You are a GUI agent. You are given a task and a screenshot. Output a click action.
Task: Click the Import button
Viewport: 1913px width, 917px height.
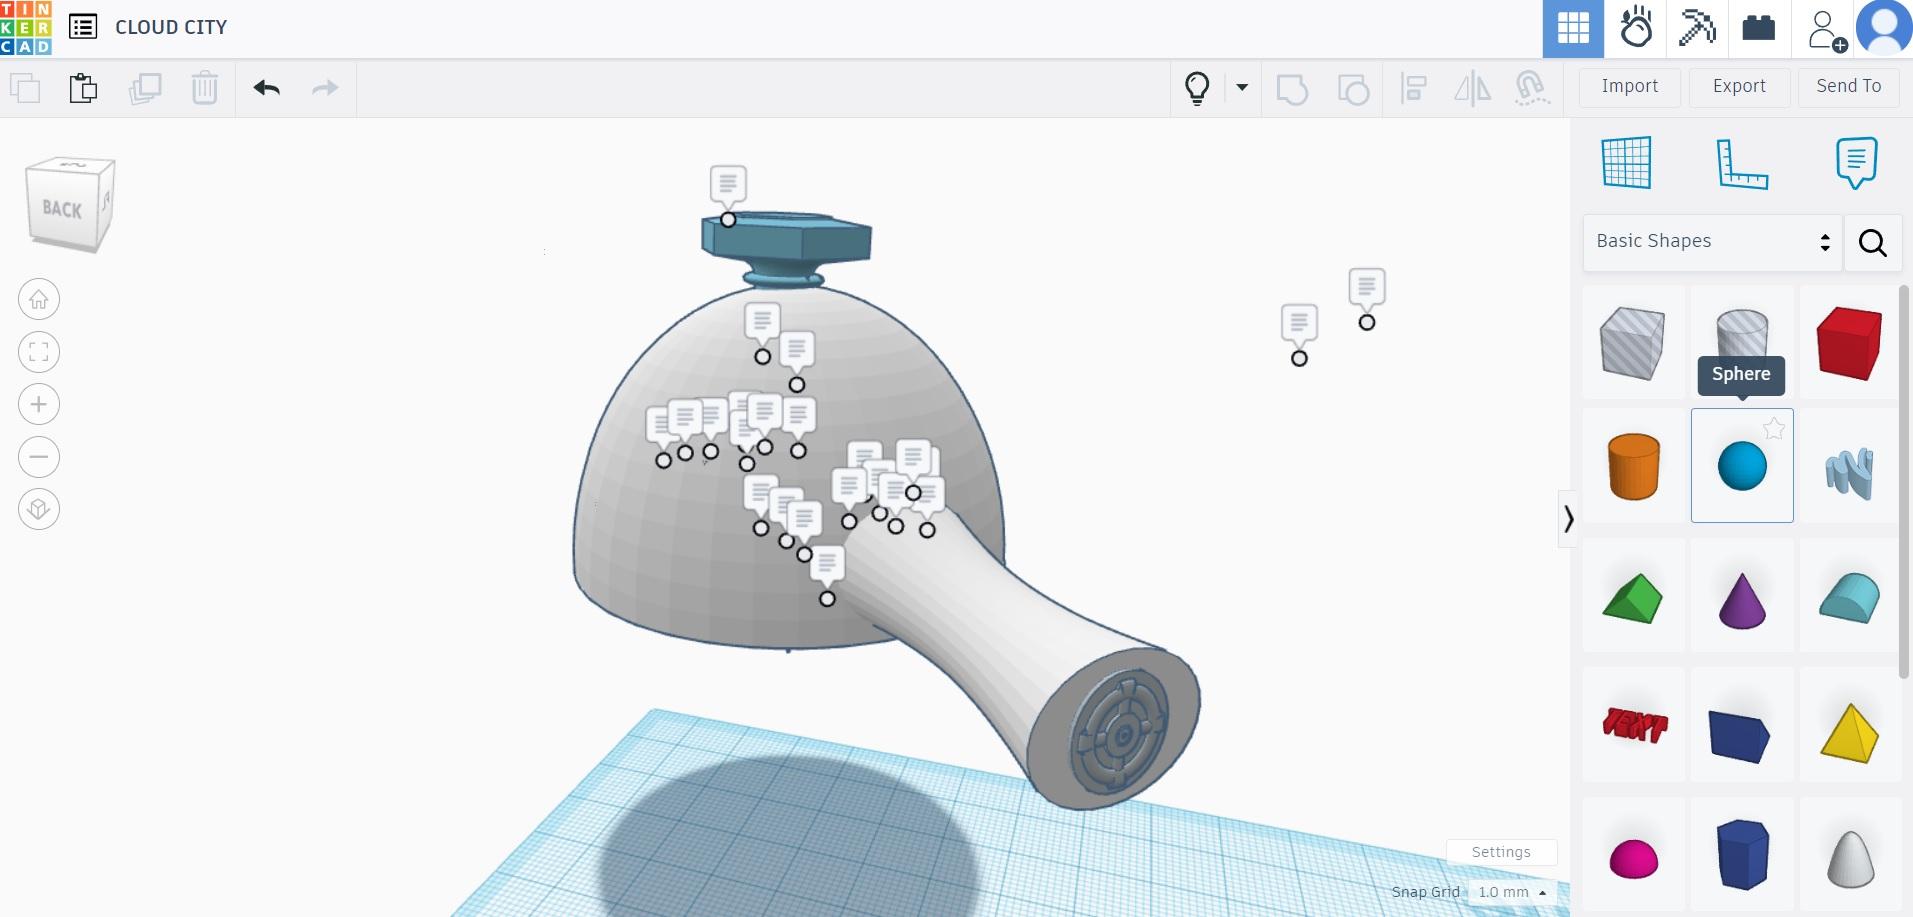click(1630, 86)
